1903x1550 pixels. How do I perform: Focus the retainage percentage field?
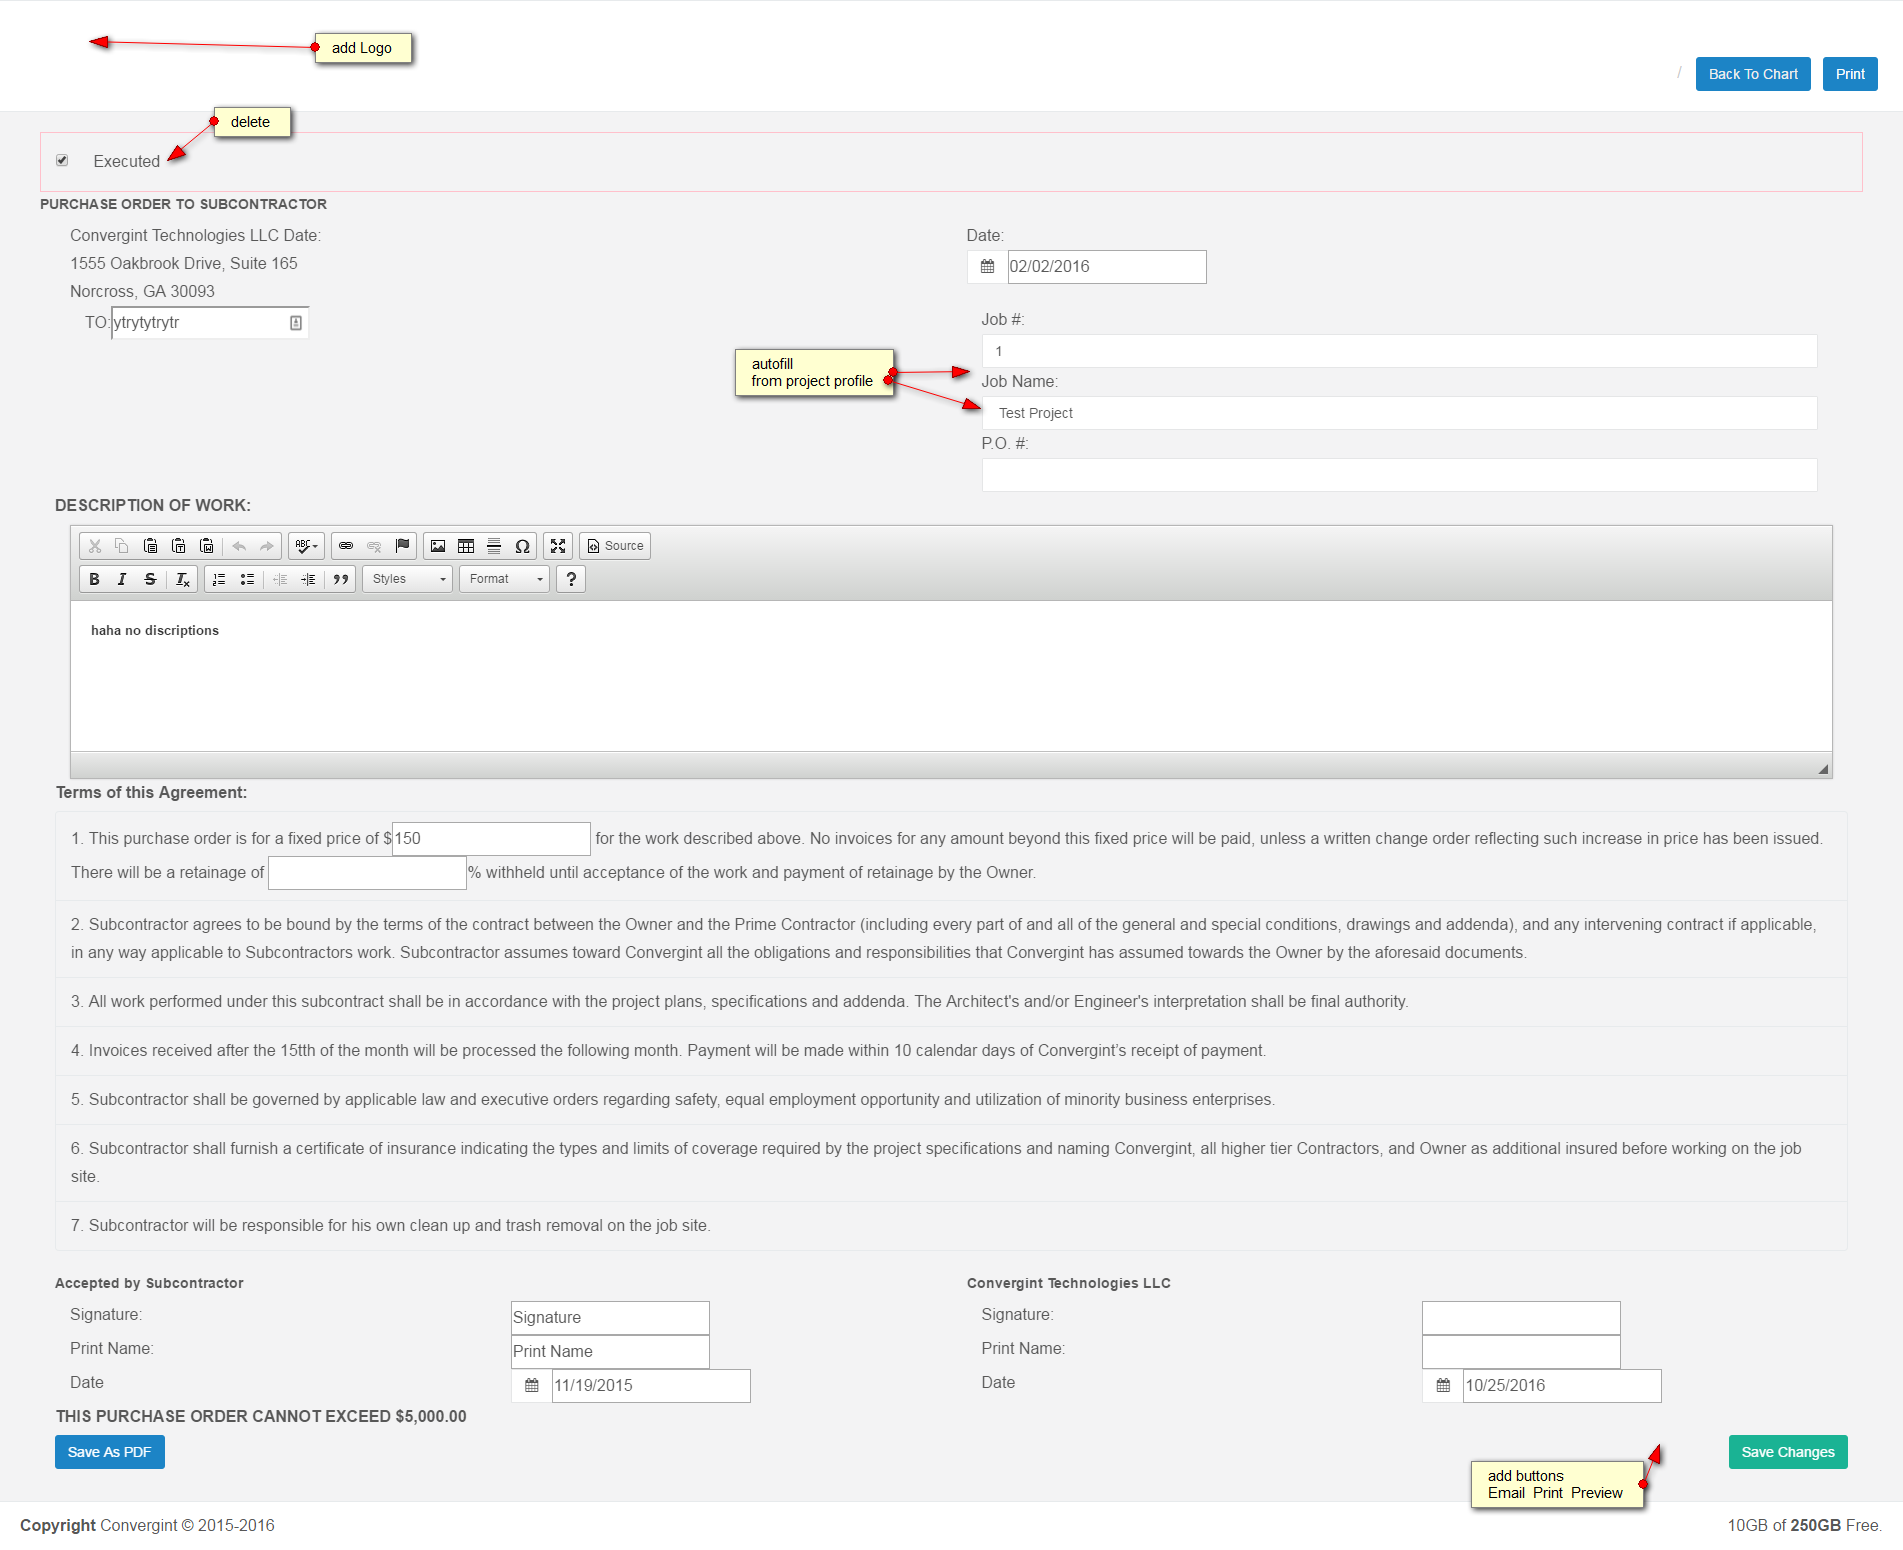367,873
